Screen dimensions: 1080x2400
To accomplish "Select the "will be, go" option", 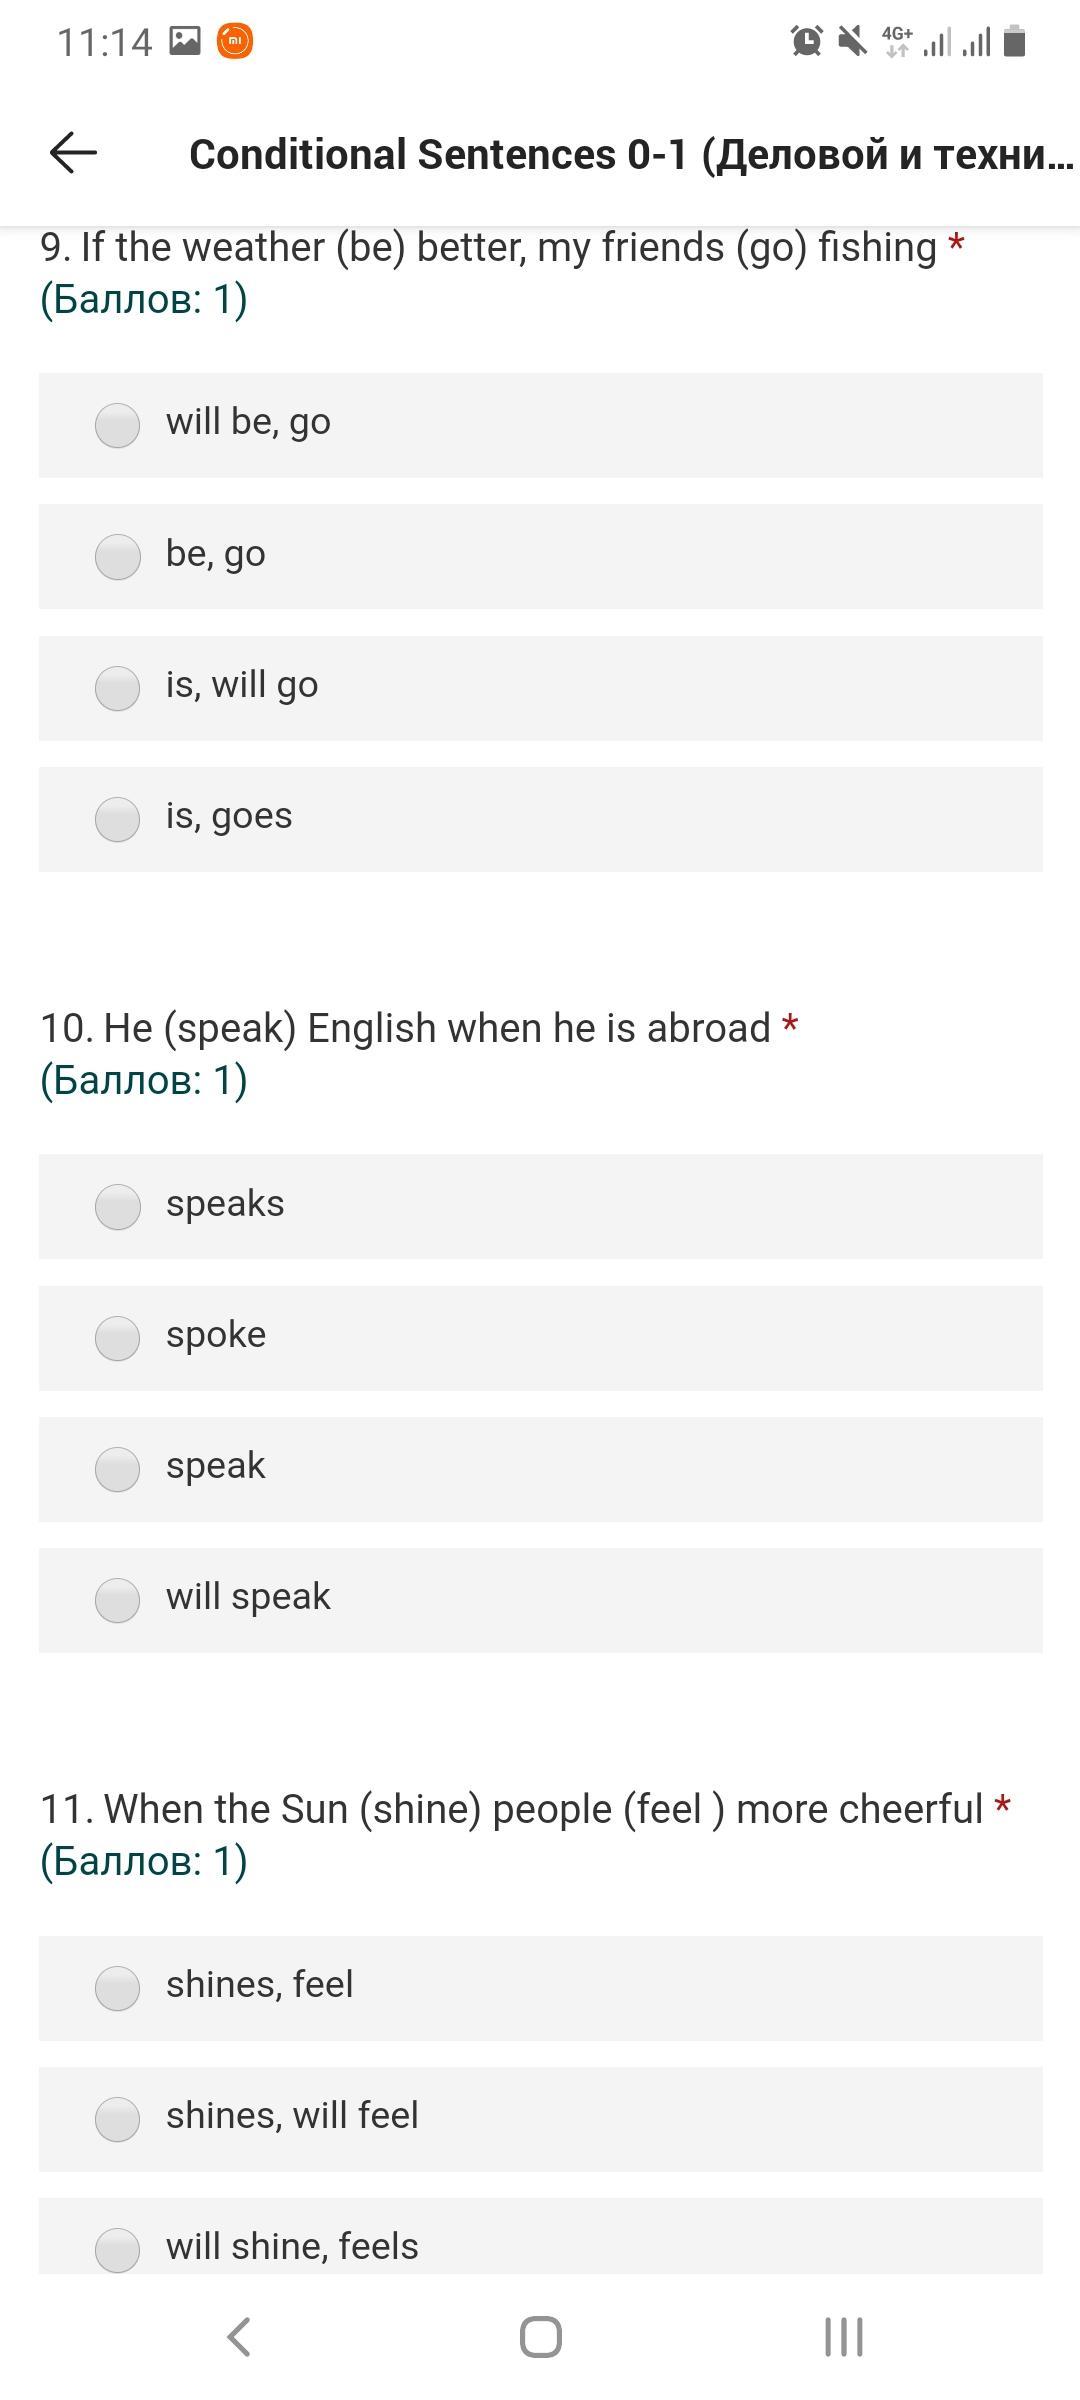I will click(118, 425).
